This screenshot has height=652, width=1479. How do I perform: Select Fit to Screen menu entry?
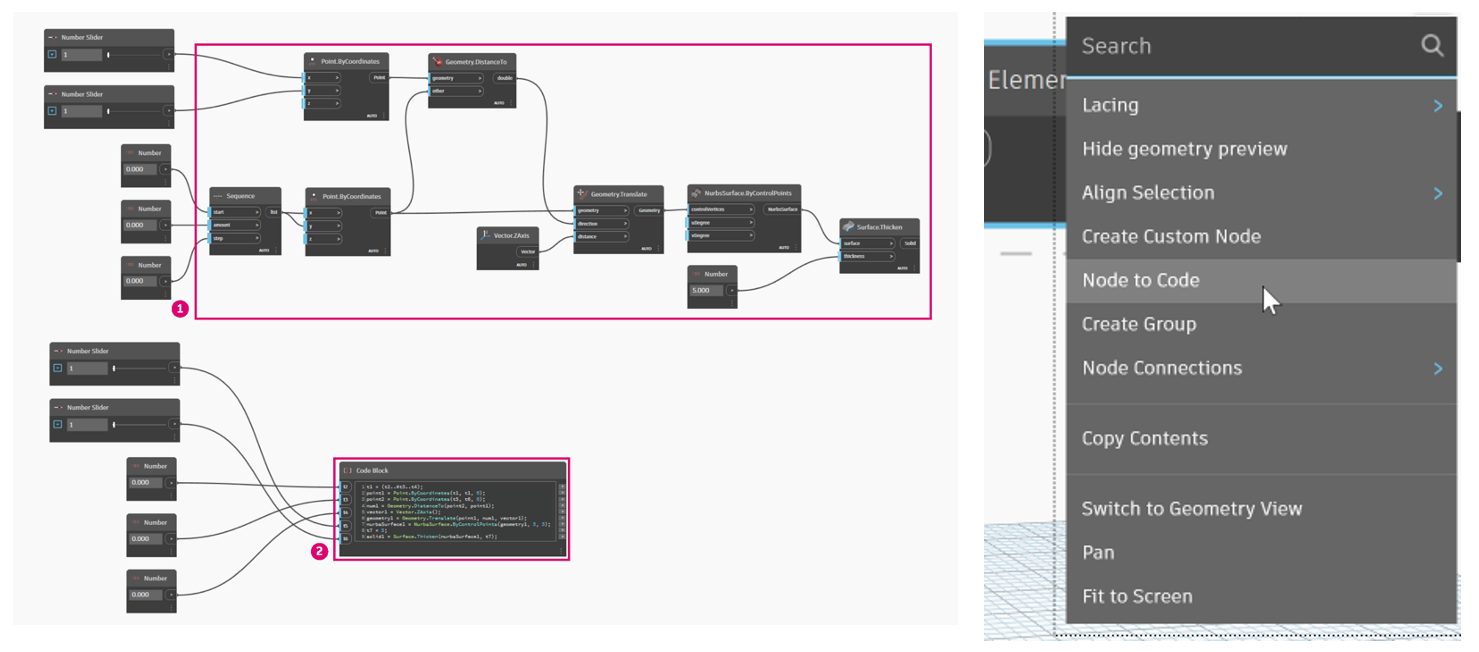click(x=1261, y=596)
